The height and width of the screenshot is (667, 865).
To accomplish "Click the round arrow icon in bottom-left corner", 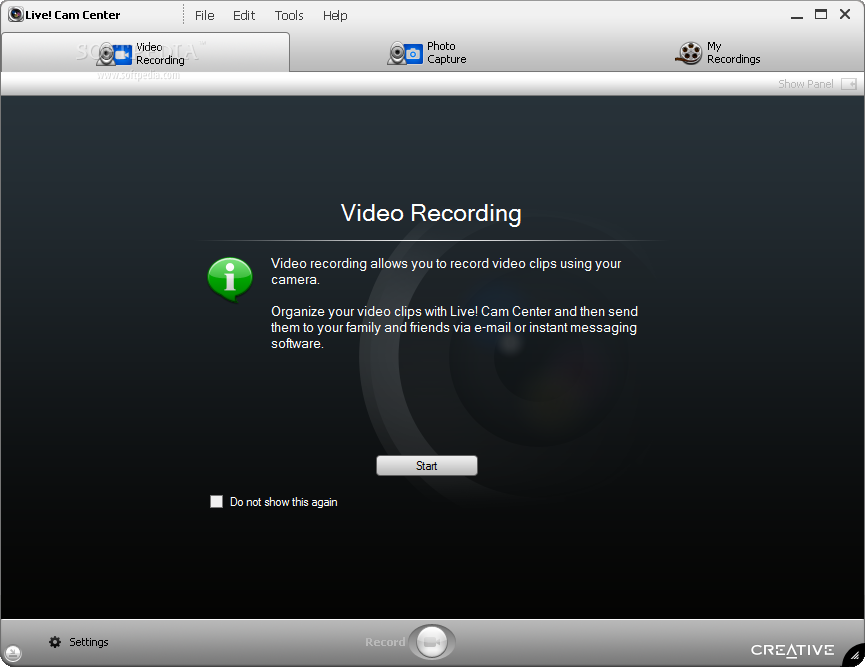I will (x=13, y=653).
